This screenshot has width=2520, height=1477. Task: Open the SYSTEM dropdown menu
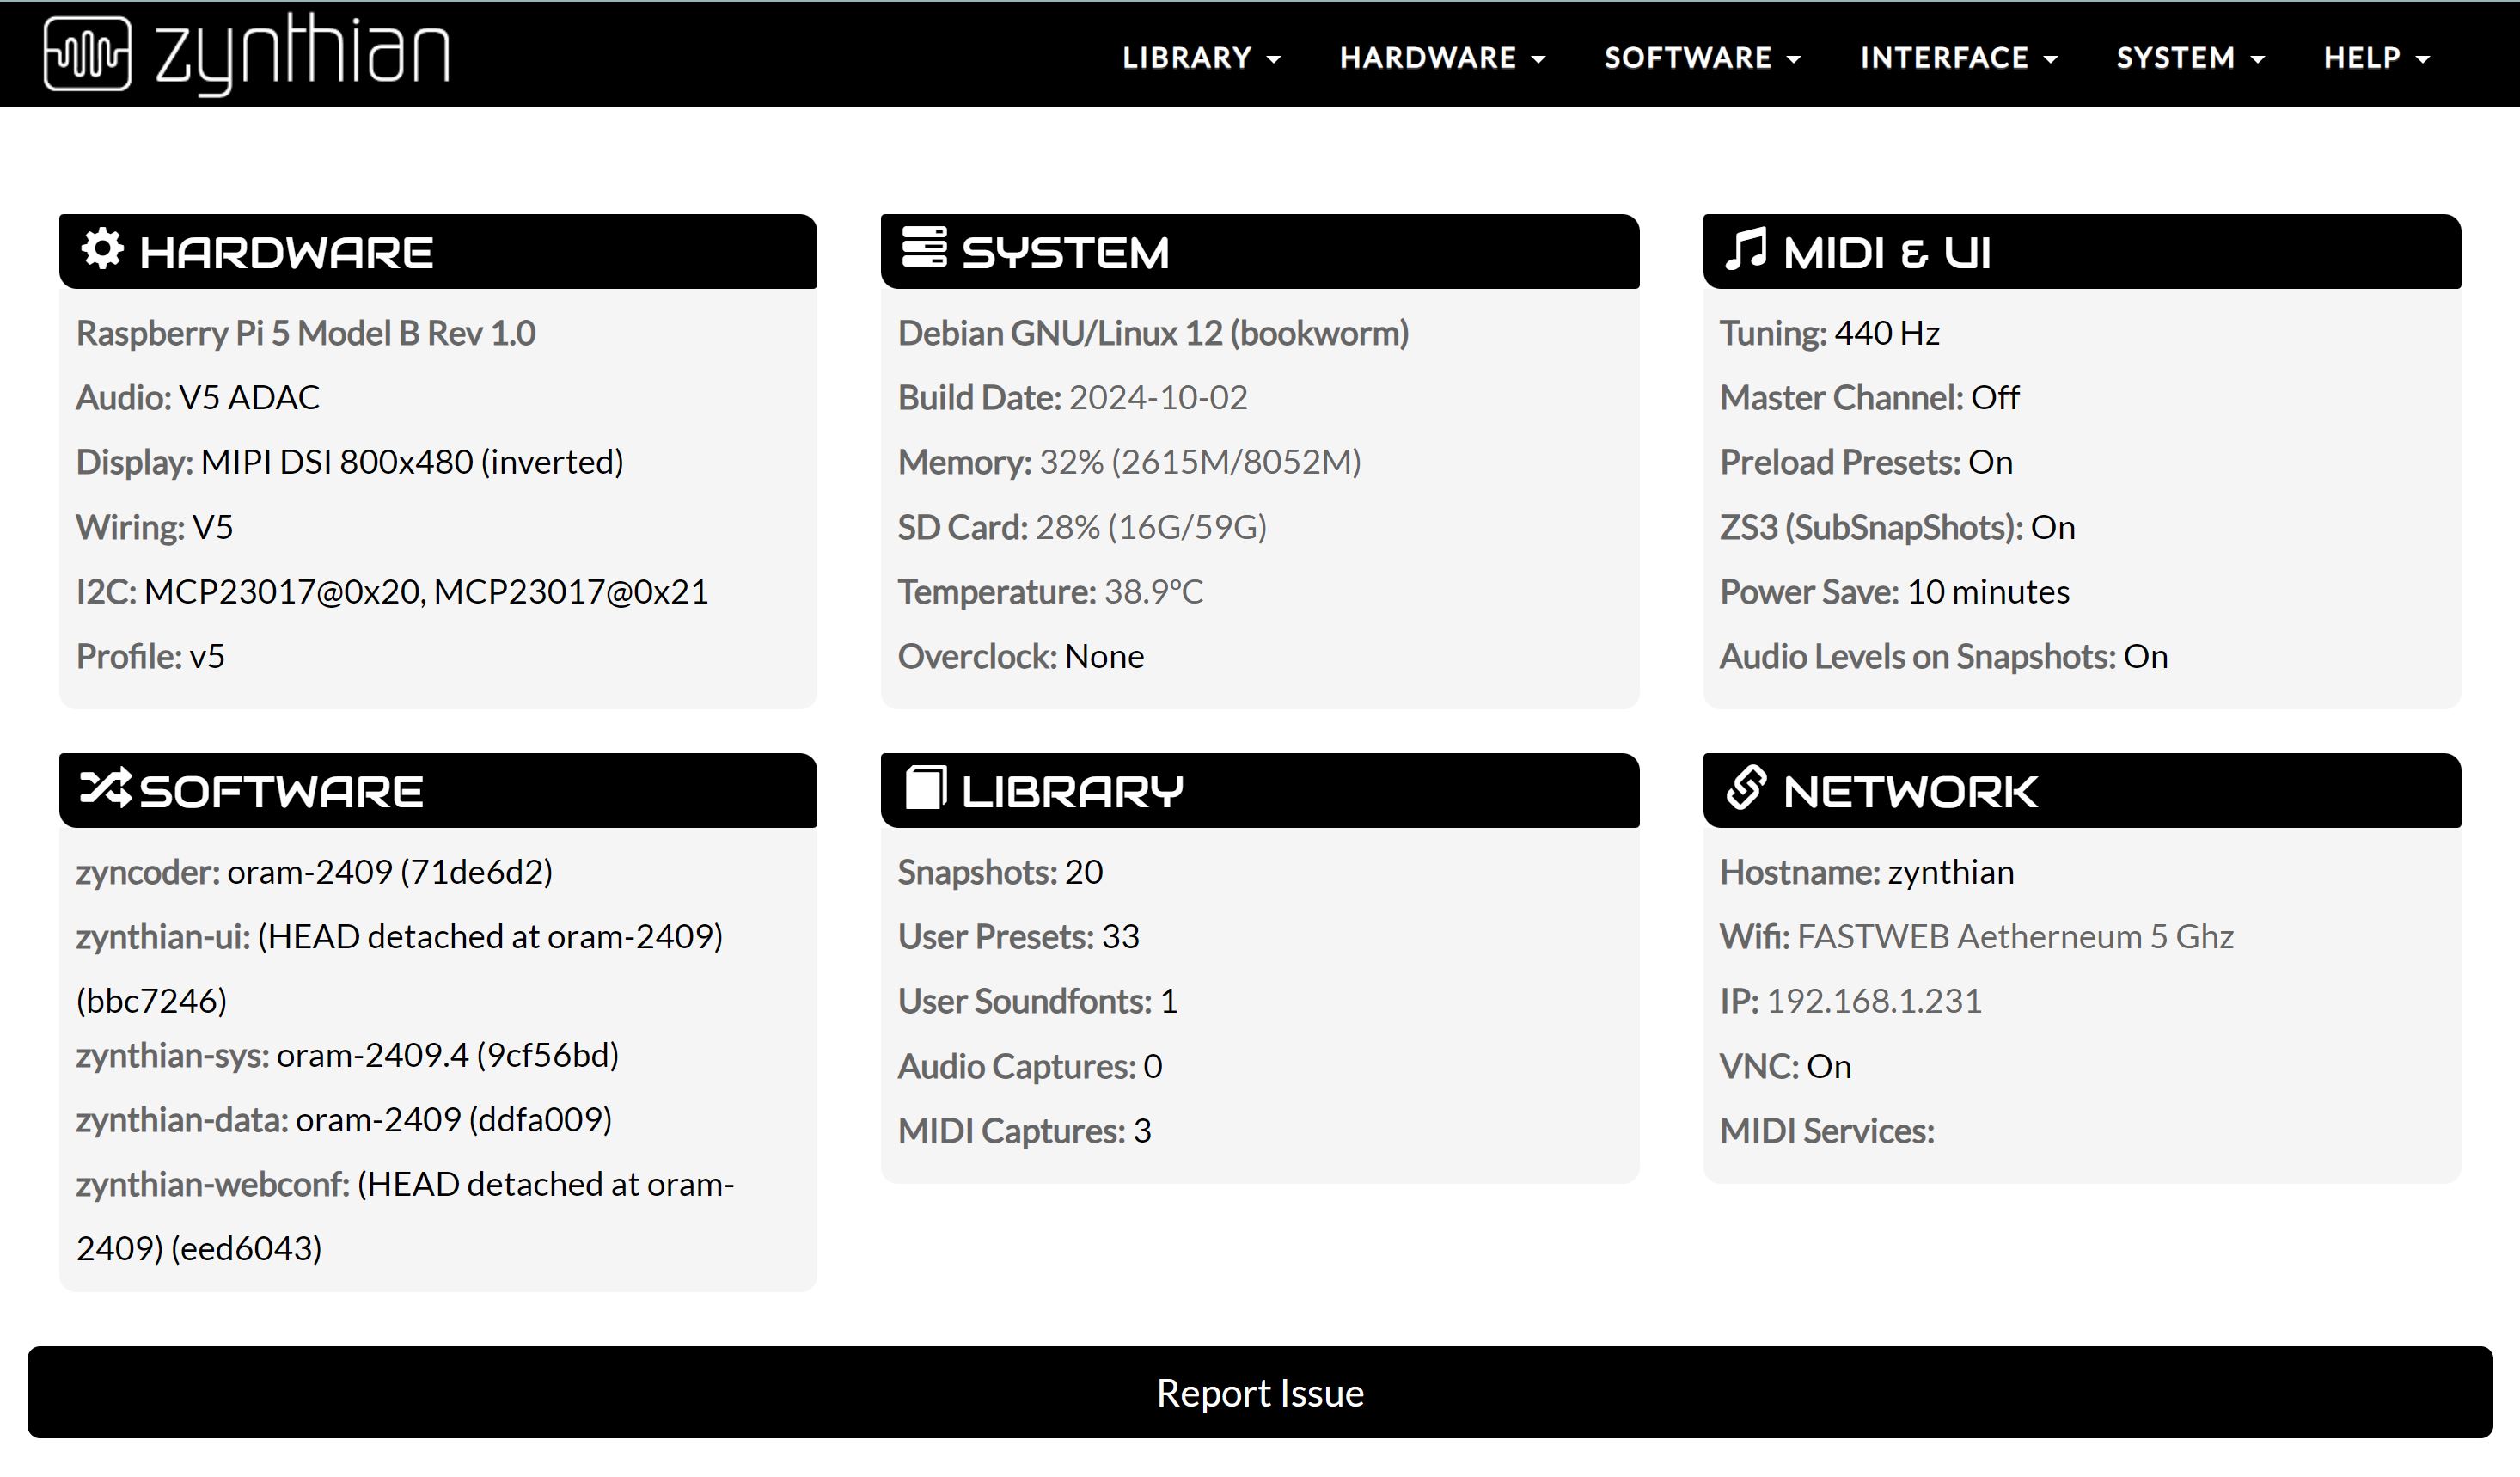click(2190, 58)
